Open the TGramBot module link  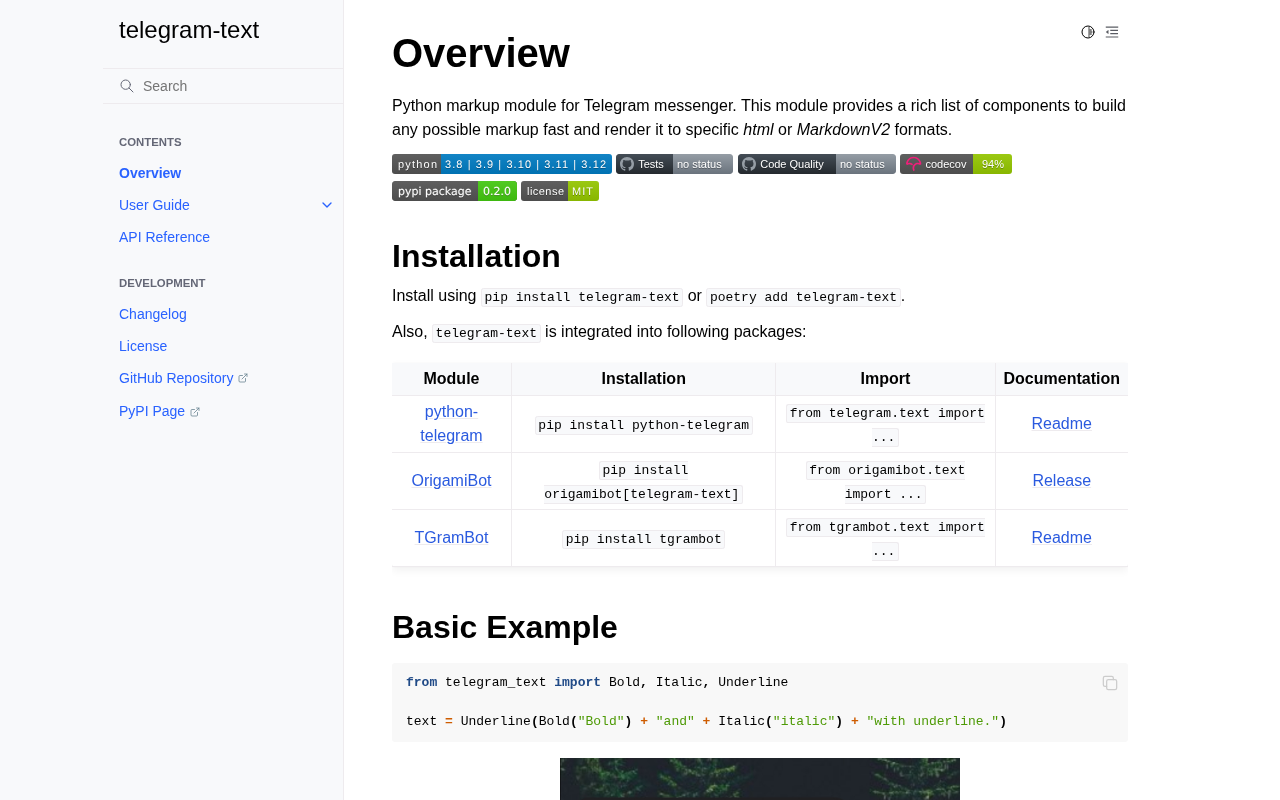pyautogui.click(x=451, y=538)
